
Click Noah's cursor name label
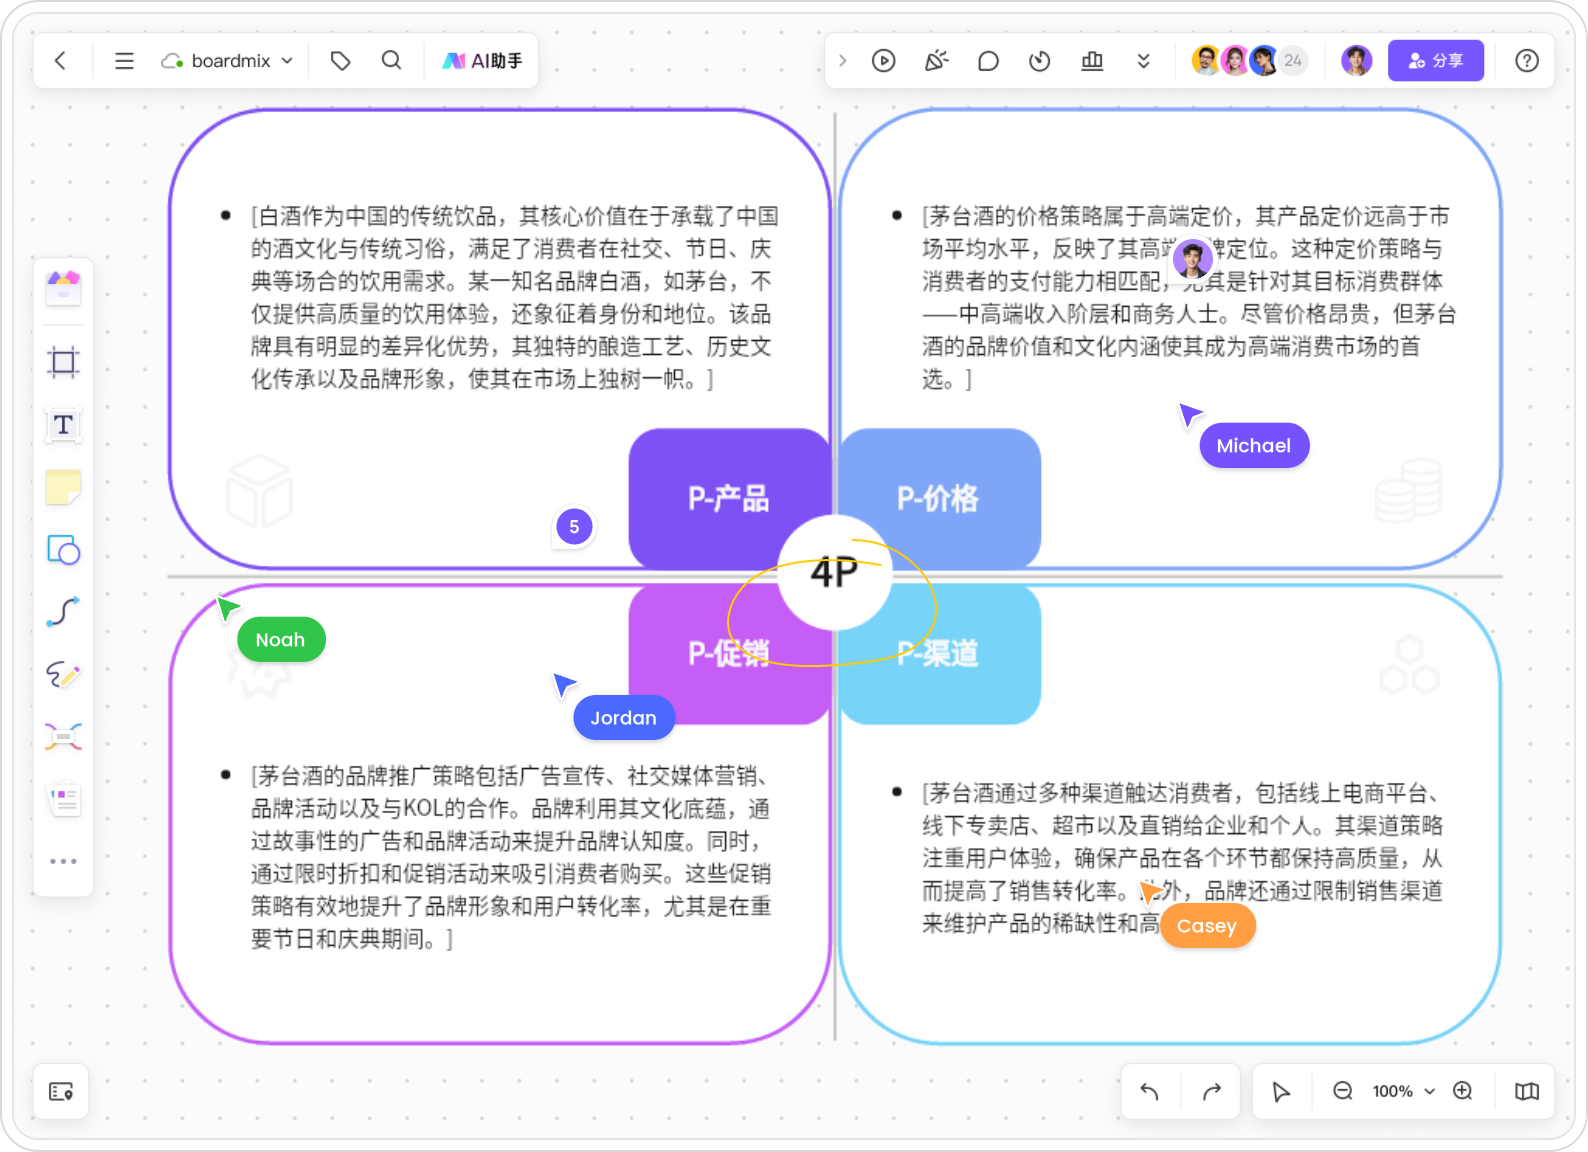280,640
